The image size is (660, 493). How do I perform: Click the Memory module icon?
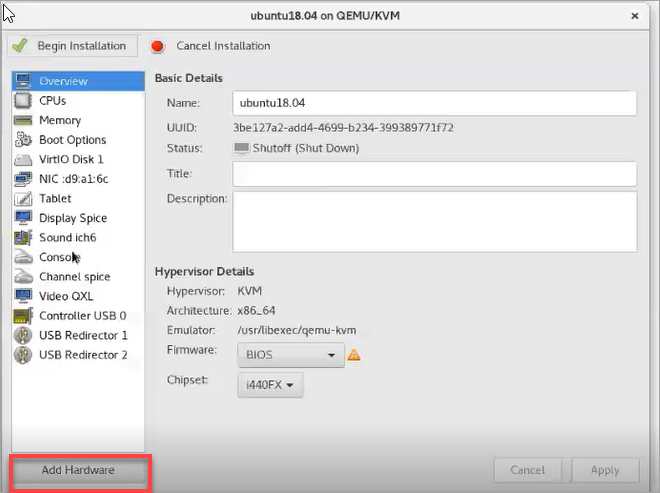(23, 120)
